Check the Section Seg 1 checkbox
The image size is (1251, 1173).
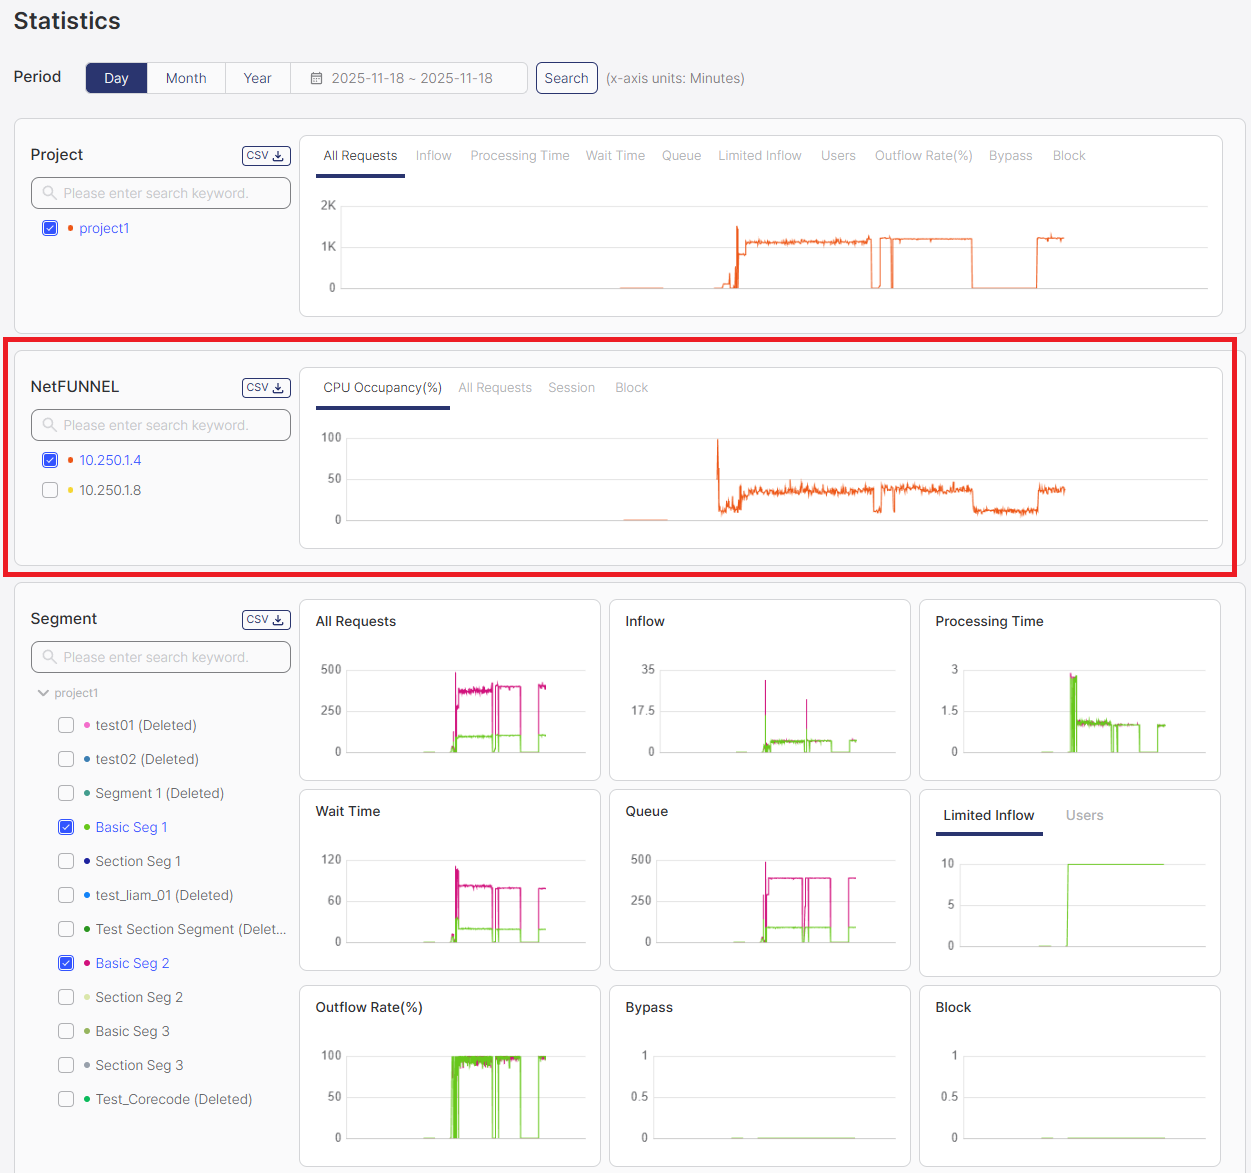66,861
